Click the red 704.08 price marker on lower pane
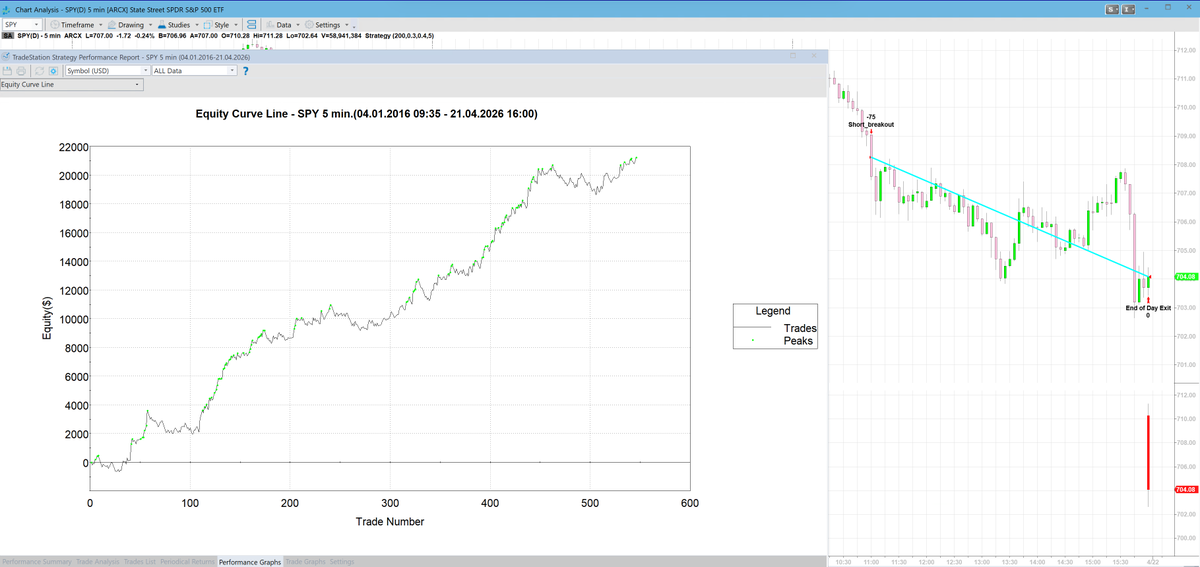The image size is (1200, 567). pyautogui.click(x=1186, y=489)
